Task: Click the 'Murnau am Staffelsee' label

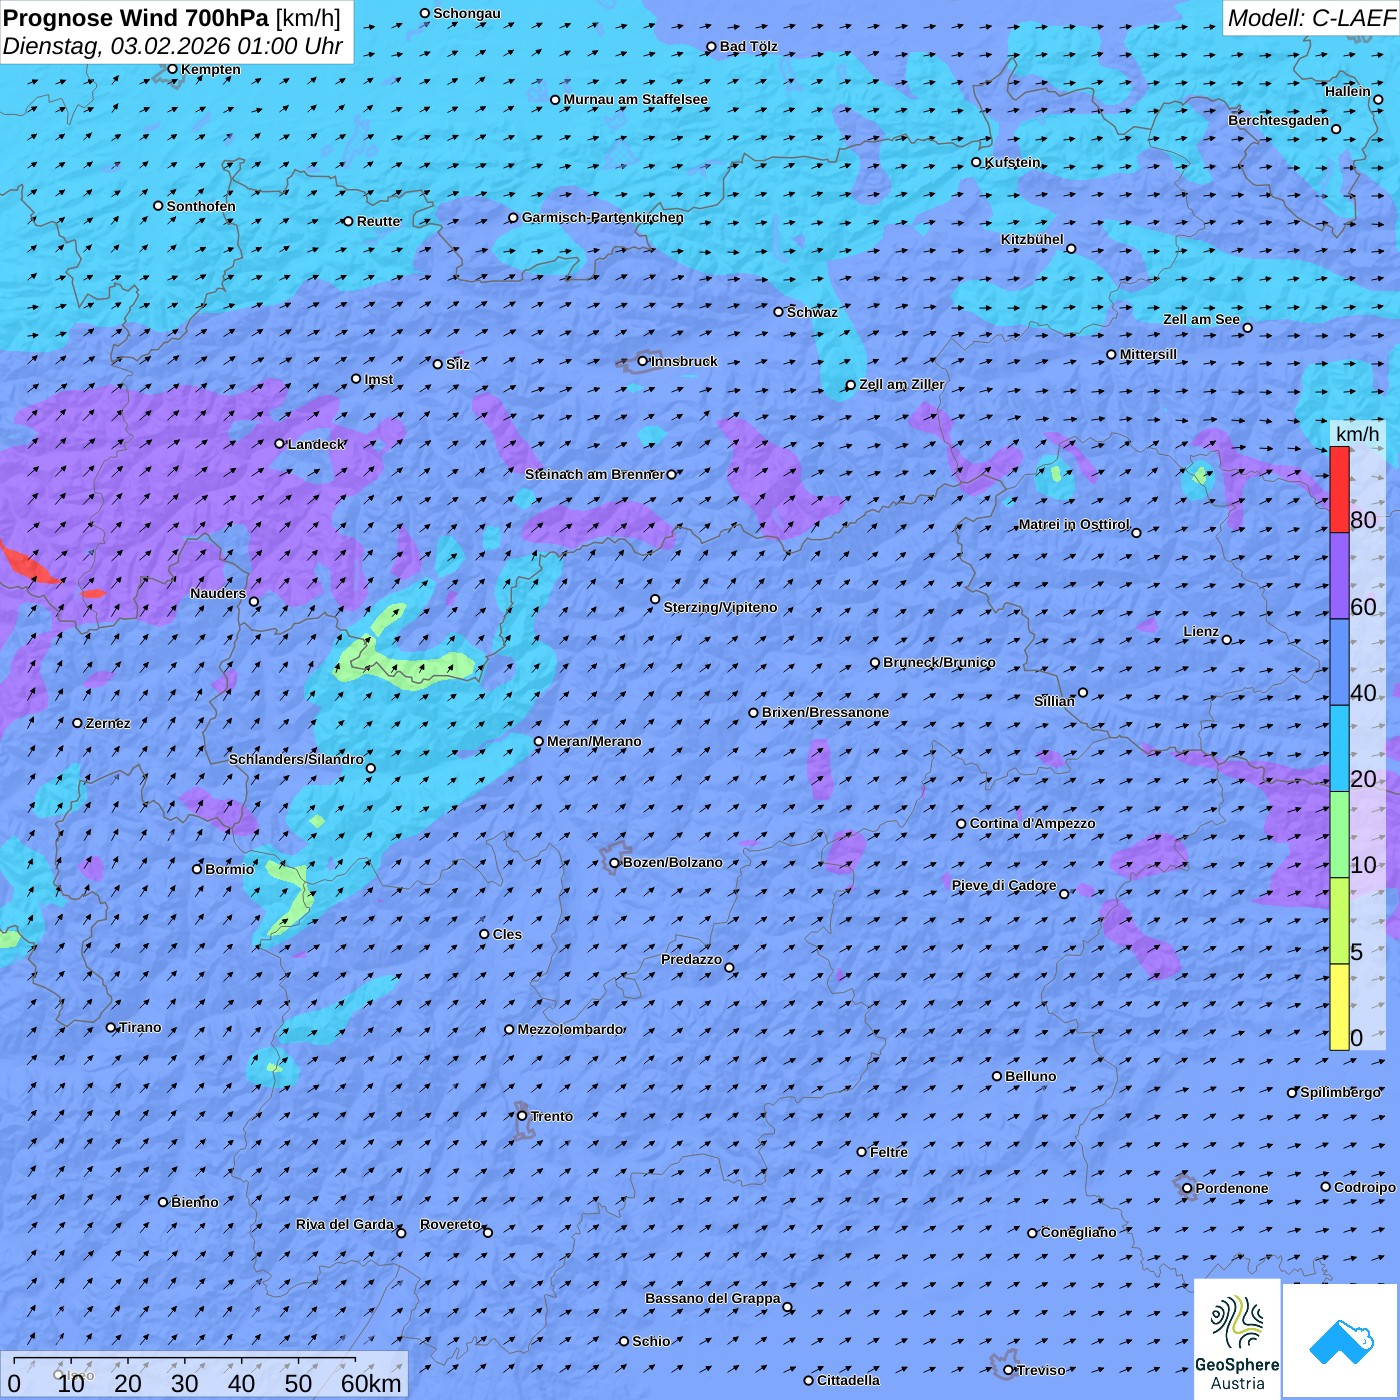Action: coord(635,99)
